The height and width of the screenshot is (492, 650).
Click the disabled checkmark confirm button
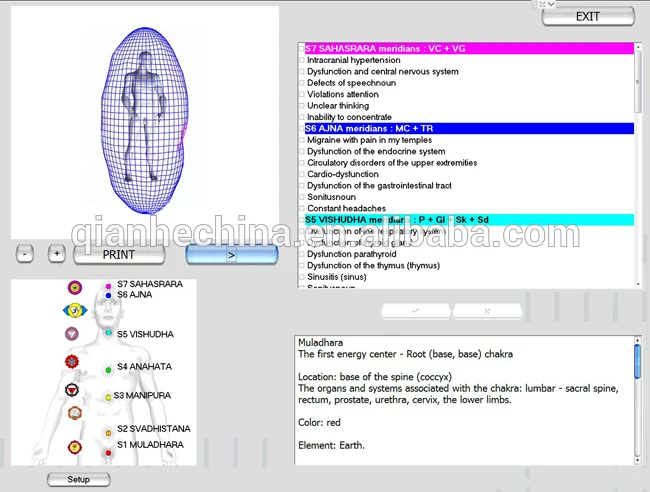coord(416,311)
